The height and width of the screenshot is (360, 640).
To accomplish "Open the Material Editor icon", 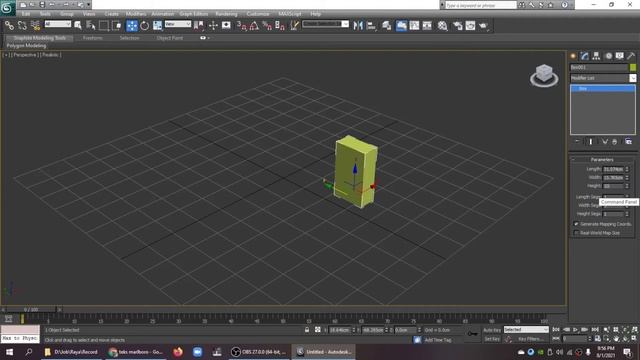I will tap(442, 26).
